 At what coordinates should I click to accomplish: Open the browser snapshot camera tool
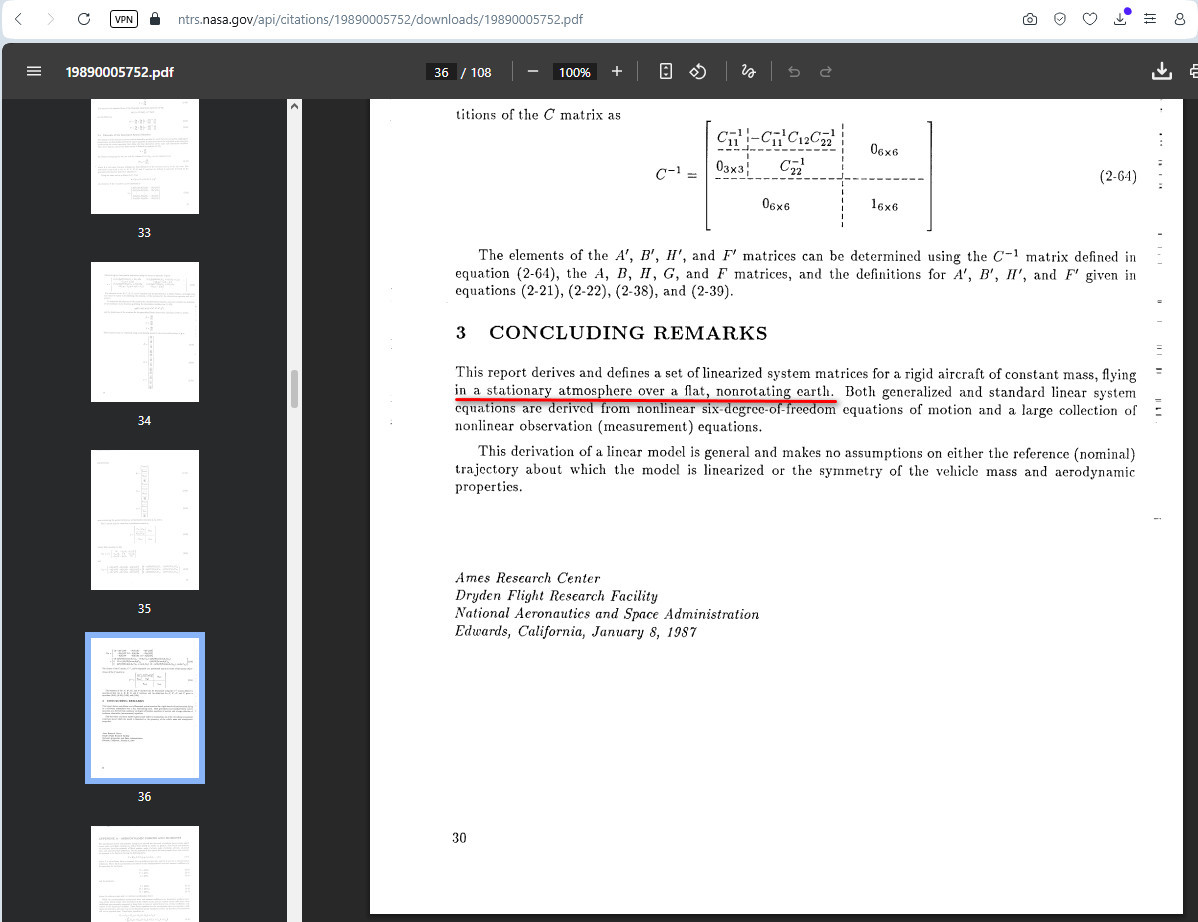pyautogui.click(x=1030, y=19)
